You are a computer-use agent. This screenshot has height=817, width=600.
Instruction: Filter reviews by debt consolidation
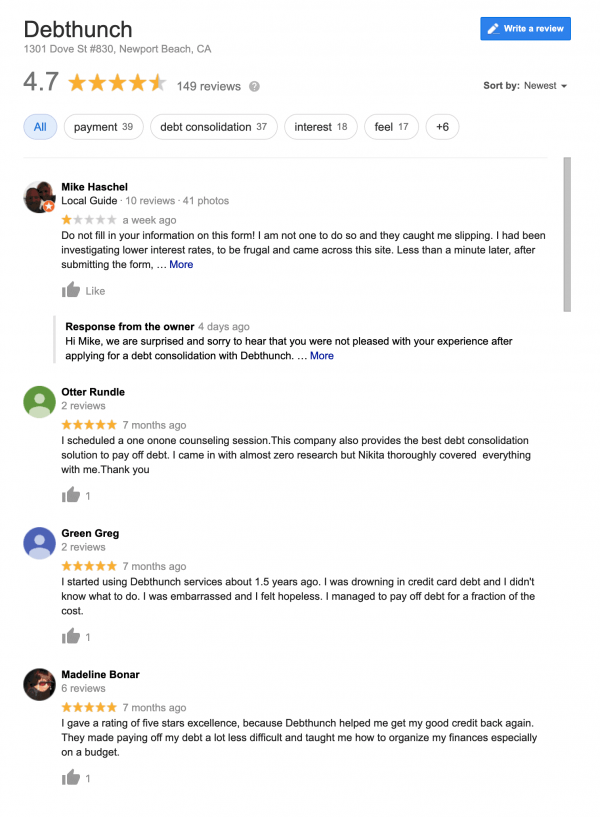click(x=214, y=127)
